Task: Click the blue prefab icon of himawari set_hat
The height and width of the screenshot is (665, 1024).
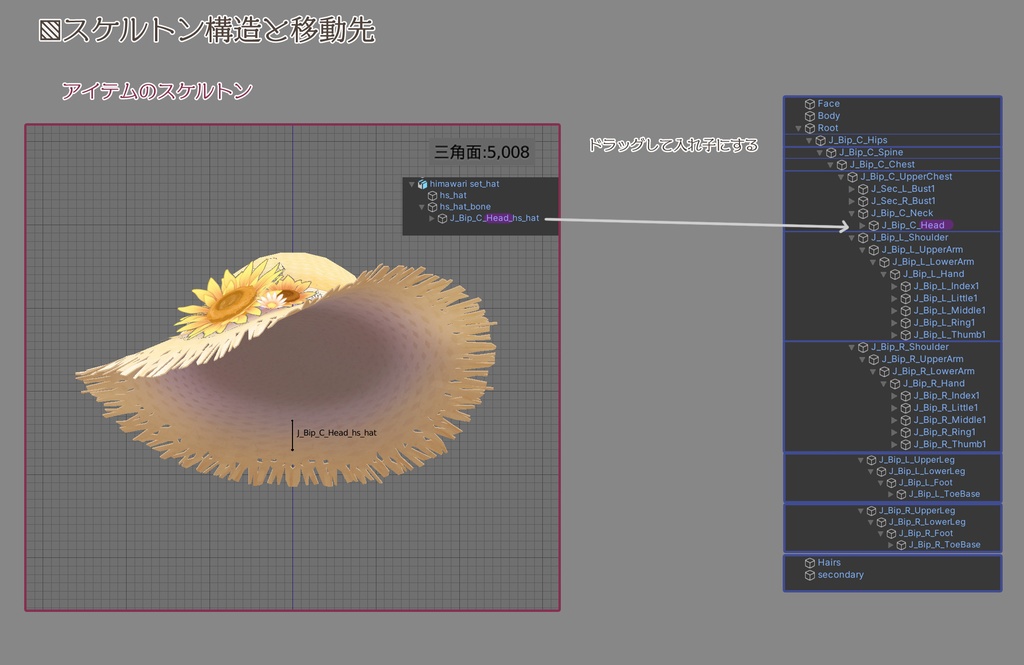Action: [x=423, y=184]
